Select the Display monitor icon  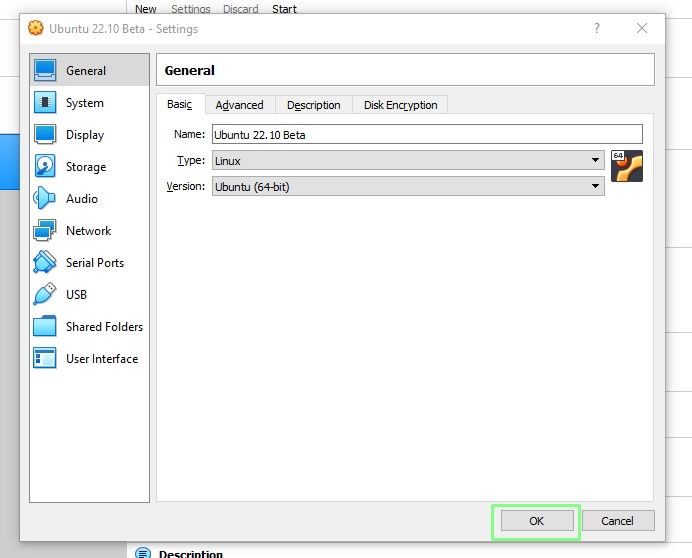45,135
